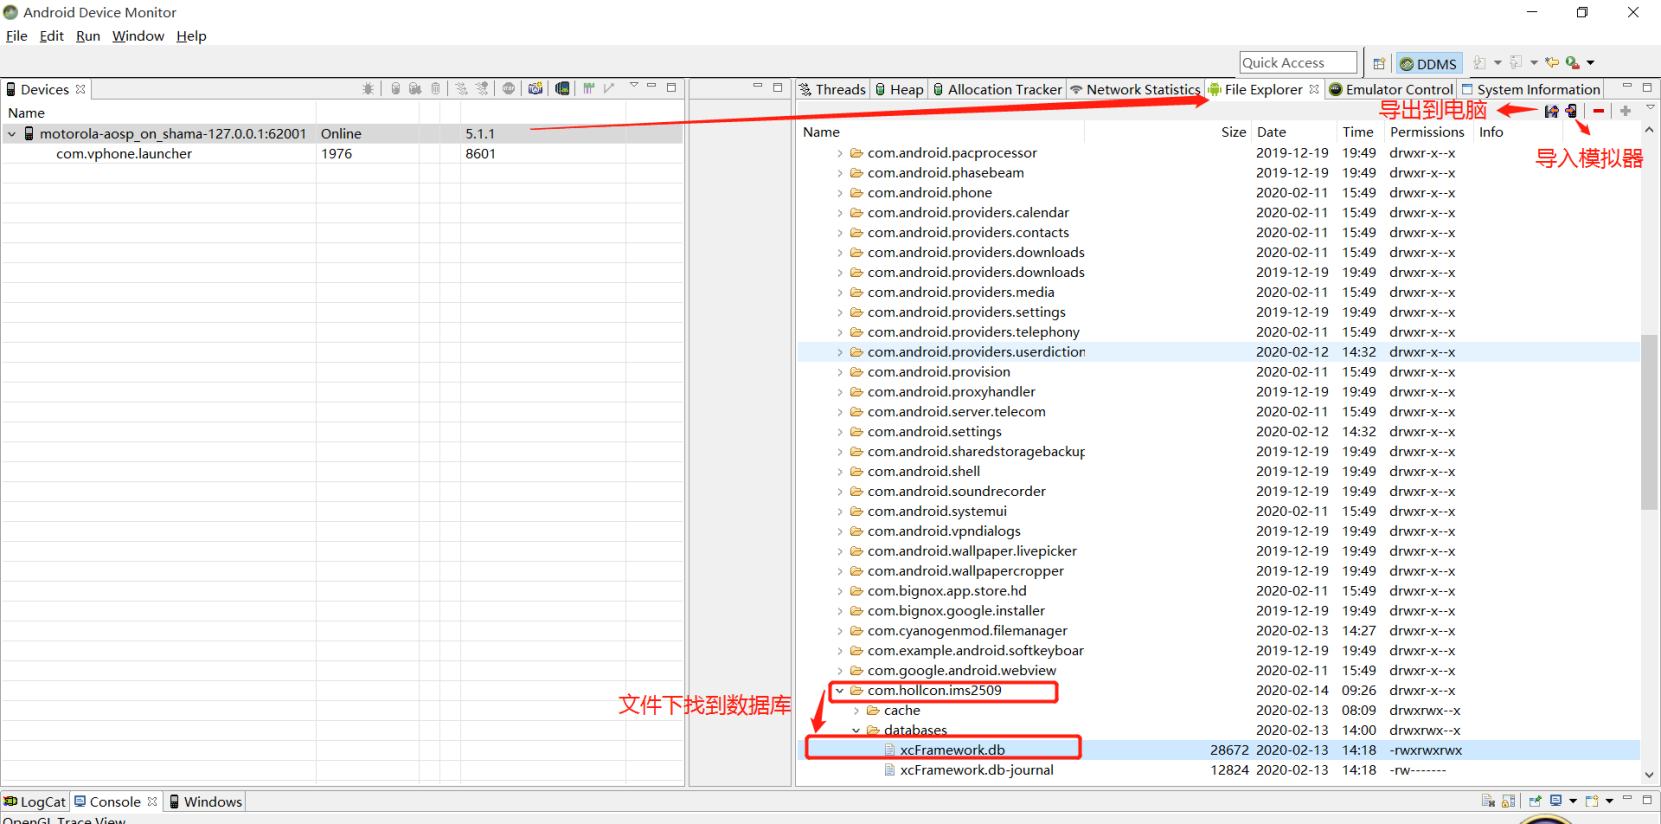
Task: Open the Run toolbar dropdown arrow
Action: click(x=1590, y=63)
